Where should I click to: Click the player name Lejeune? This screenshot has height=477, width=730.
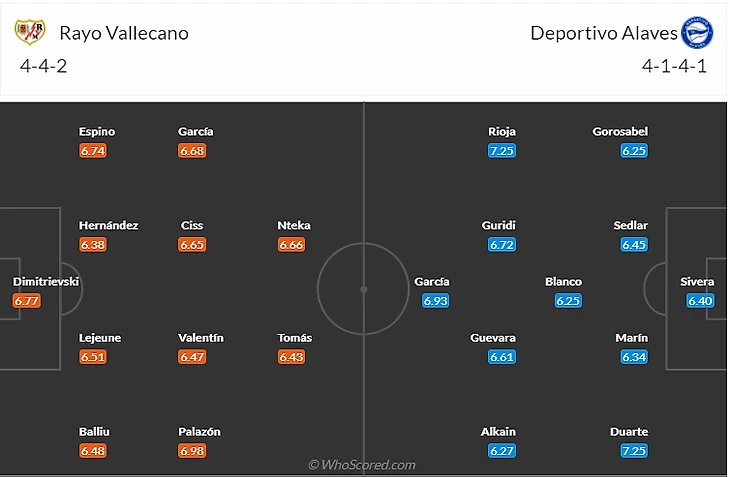point(100,337)
